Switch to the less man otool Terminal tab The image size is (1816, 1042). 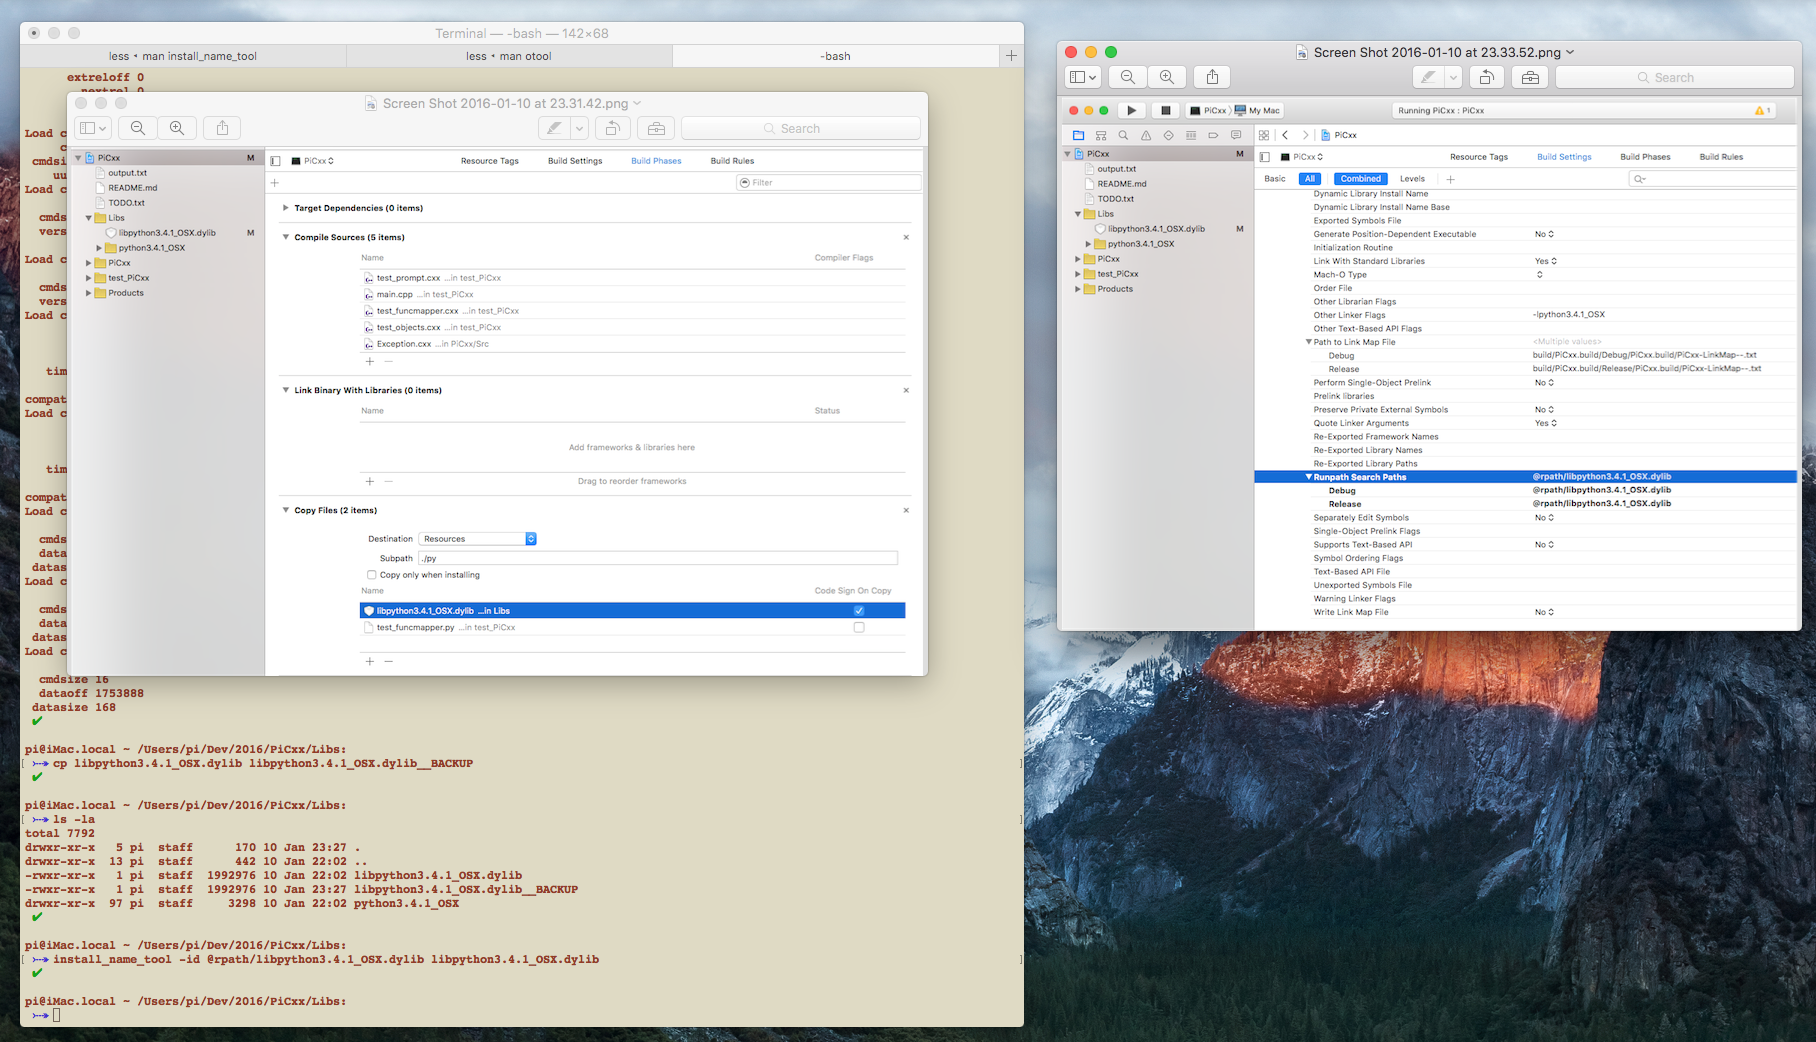pyautogui.click(x=509, y=56)
